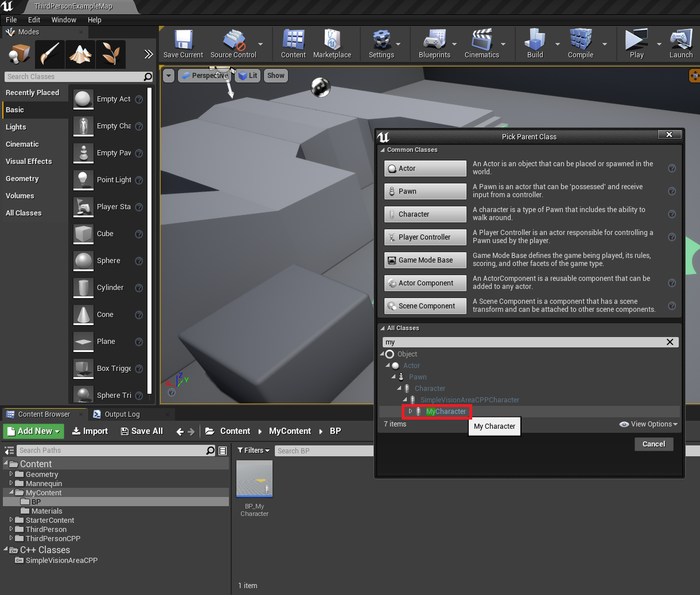Image resolution: width=700 pixels, height=595 pixels.
Task: Click the class search field containing 'my'
Action: (520, 341)
